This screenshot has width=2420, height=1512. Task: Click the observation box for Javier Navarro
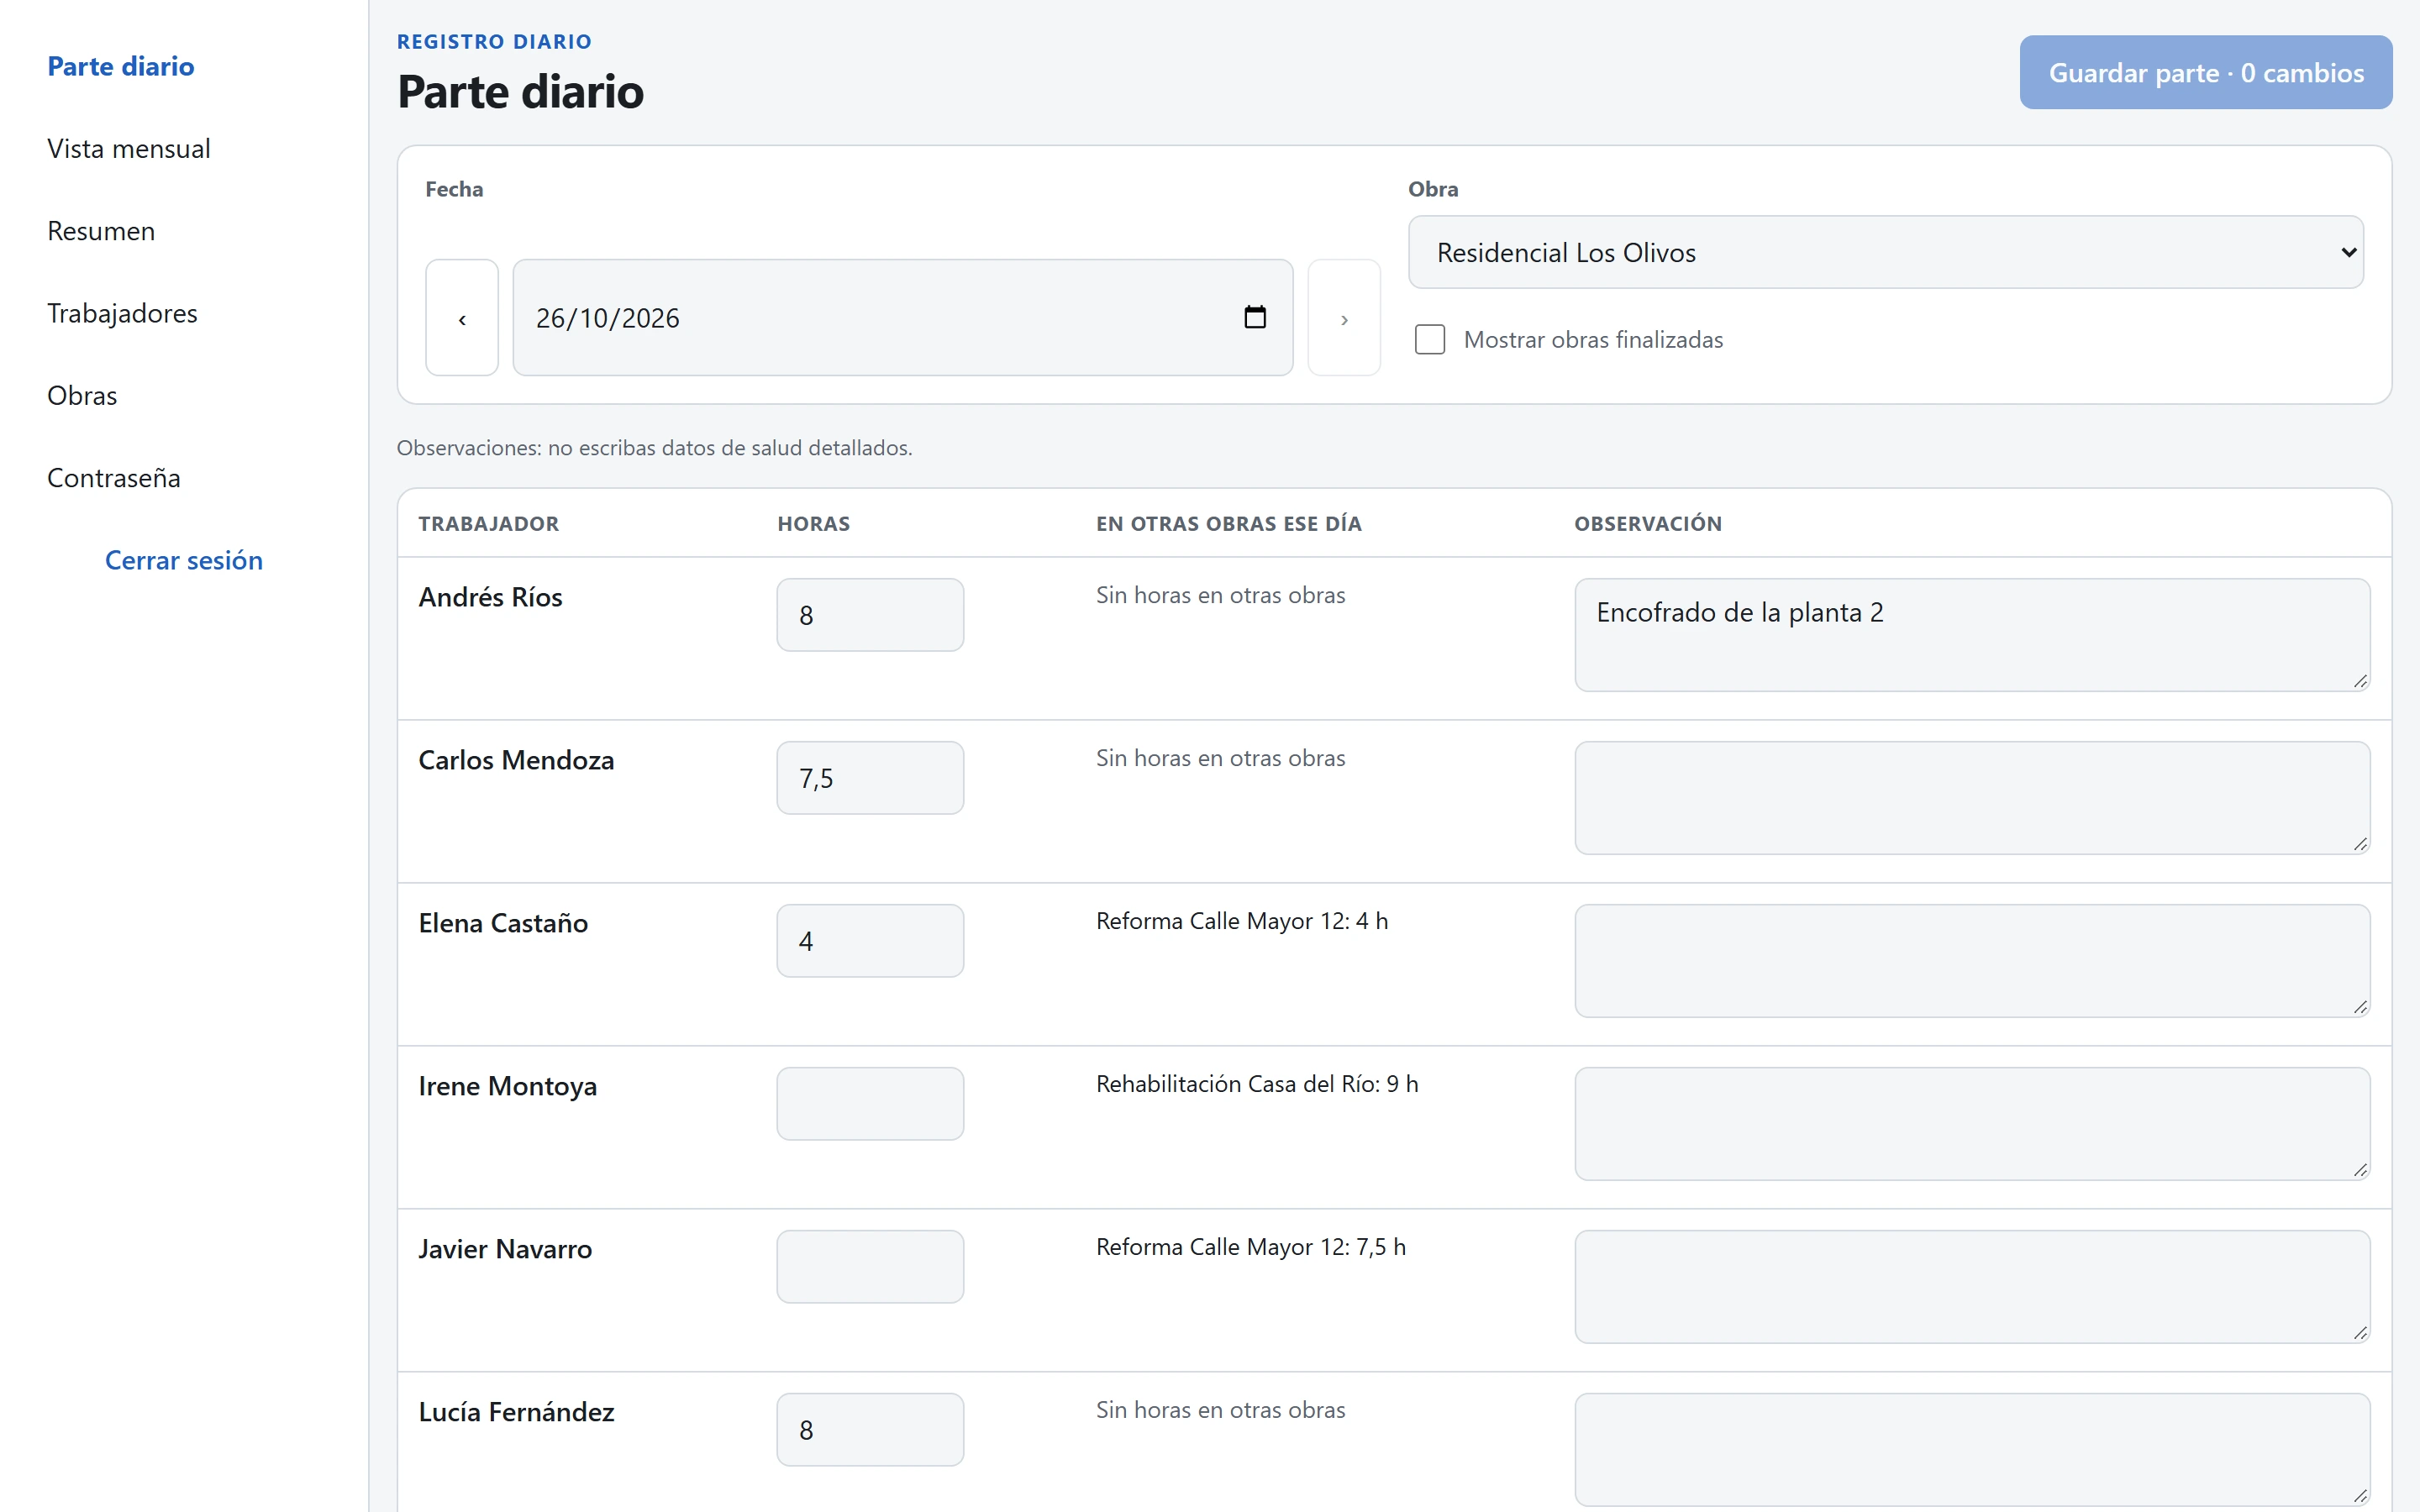[x=1972, y=1287]
